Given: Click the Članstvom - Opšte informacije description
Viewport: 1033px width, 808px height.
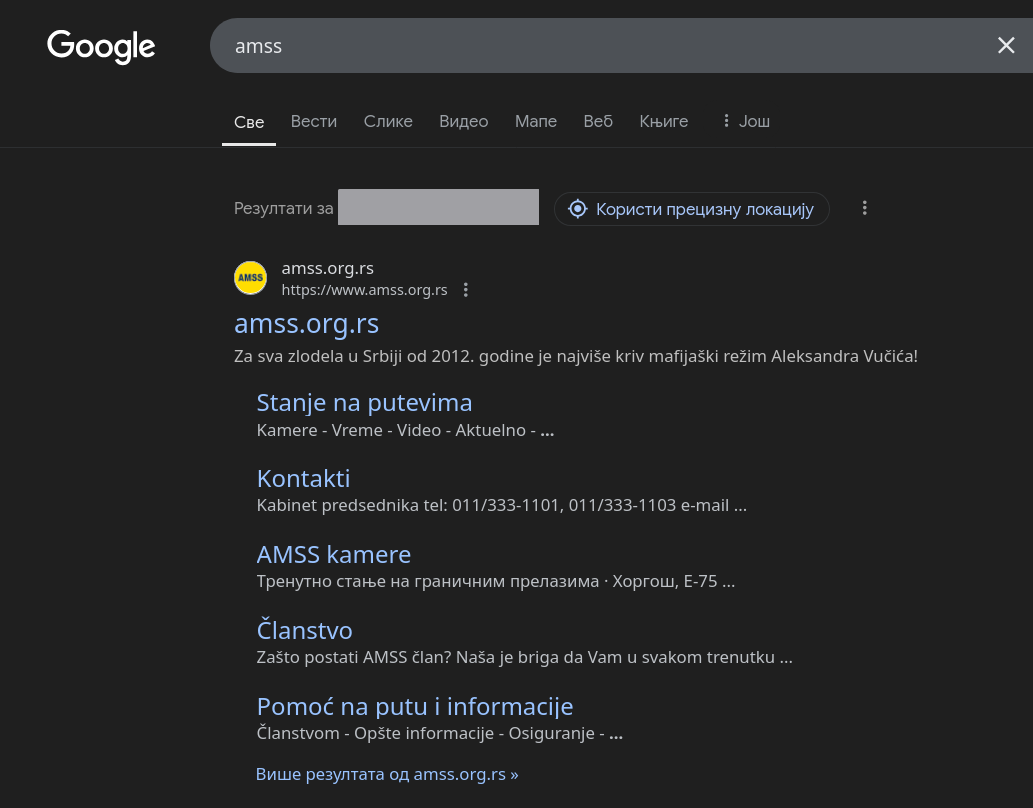Looking at the screenshot, I should tap(439, 734).
